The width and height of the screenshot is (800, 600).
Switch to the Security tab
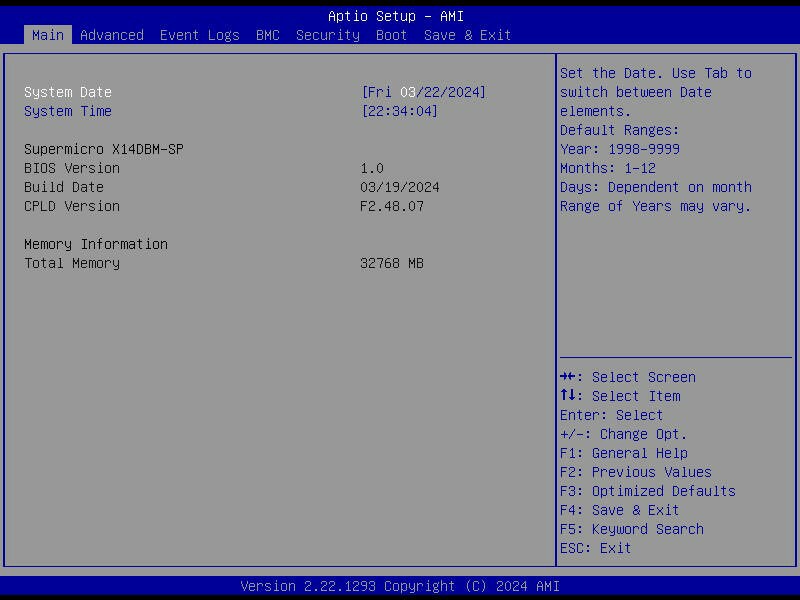point(327,35)
